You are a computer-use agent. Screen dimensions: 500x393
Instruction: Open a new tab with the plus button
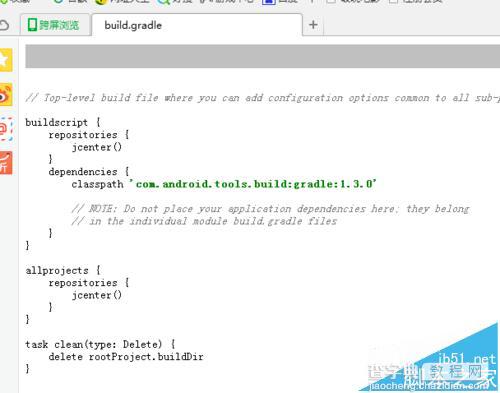coord(313,25)
